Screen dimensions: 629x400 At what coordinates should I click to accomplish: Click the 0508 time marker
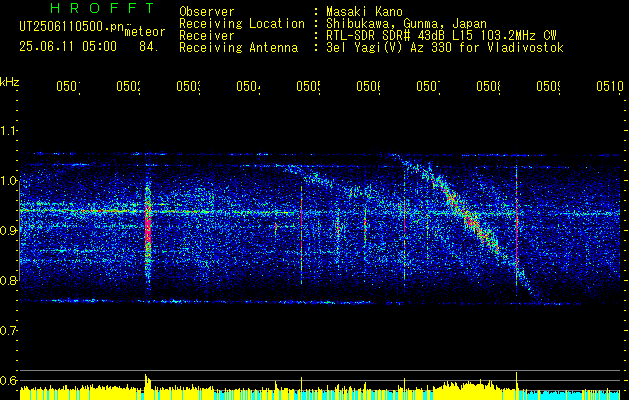[488, 87]
